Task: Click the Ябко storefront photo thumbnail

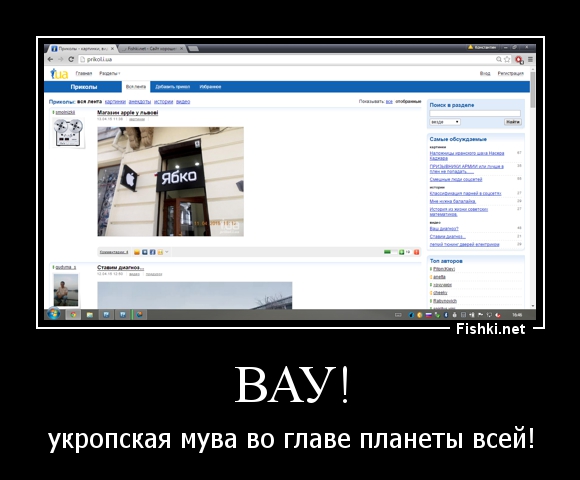Action: click(171, 182)
